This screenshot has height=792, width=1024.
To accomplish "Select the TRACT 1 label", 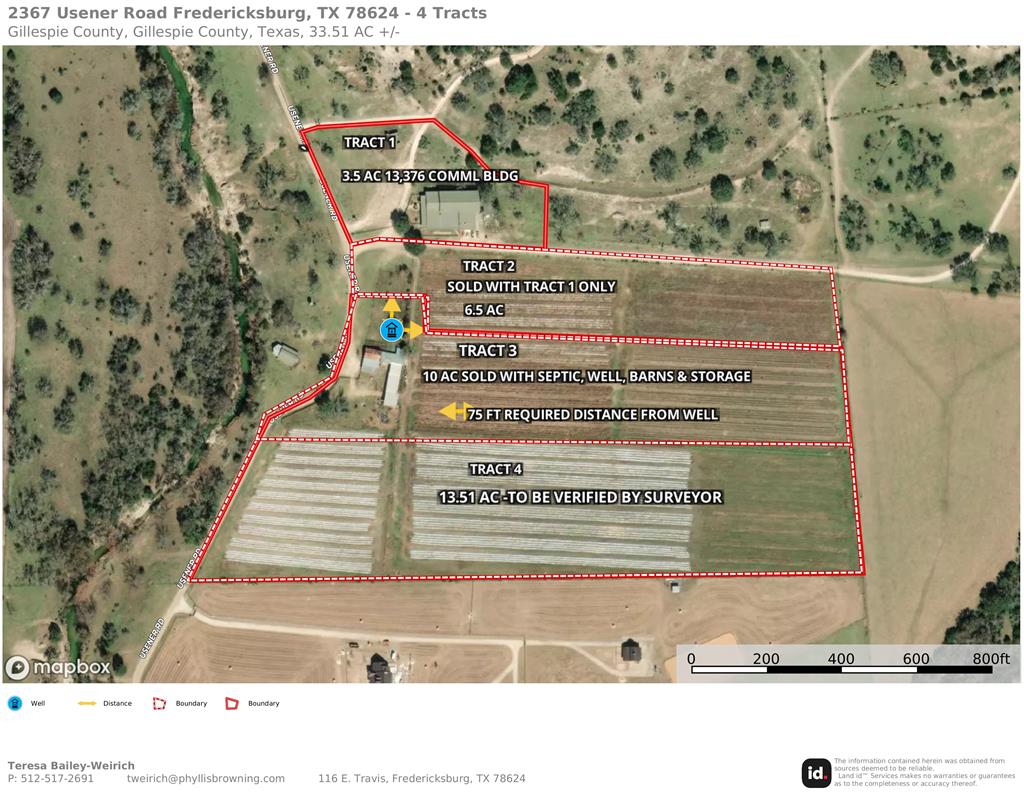I will (x=370, y=142).
